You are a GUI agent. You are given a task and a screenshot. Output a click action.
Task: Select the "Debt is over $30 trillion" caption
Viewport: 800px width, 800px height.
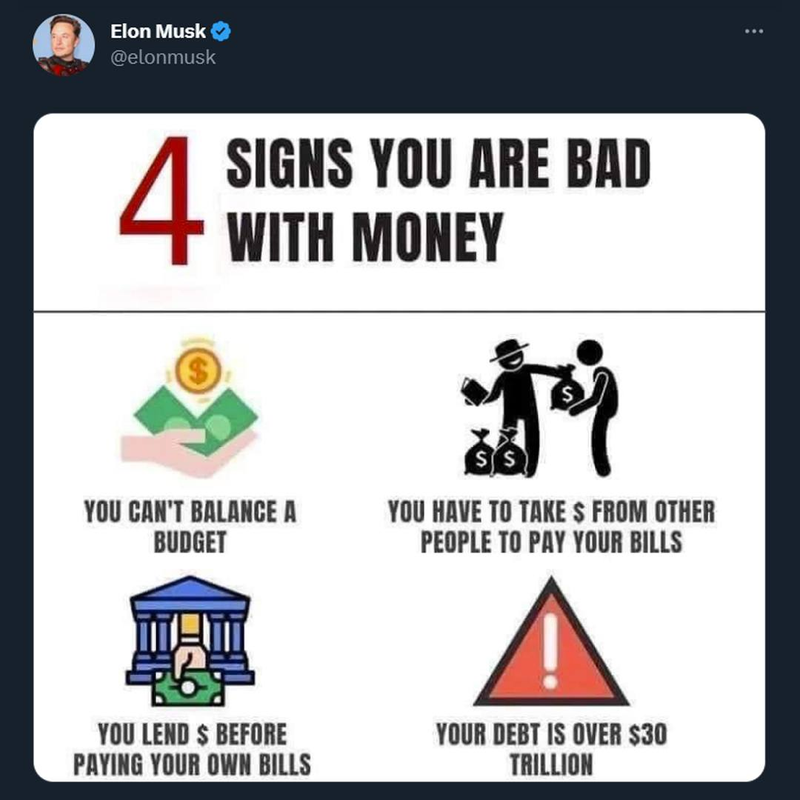pyautogui.click(x=551, y=750)
